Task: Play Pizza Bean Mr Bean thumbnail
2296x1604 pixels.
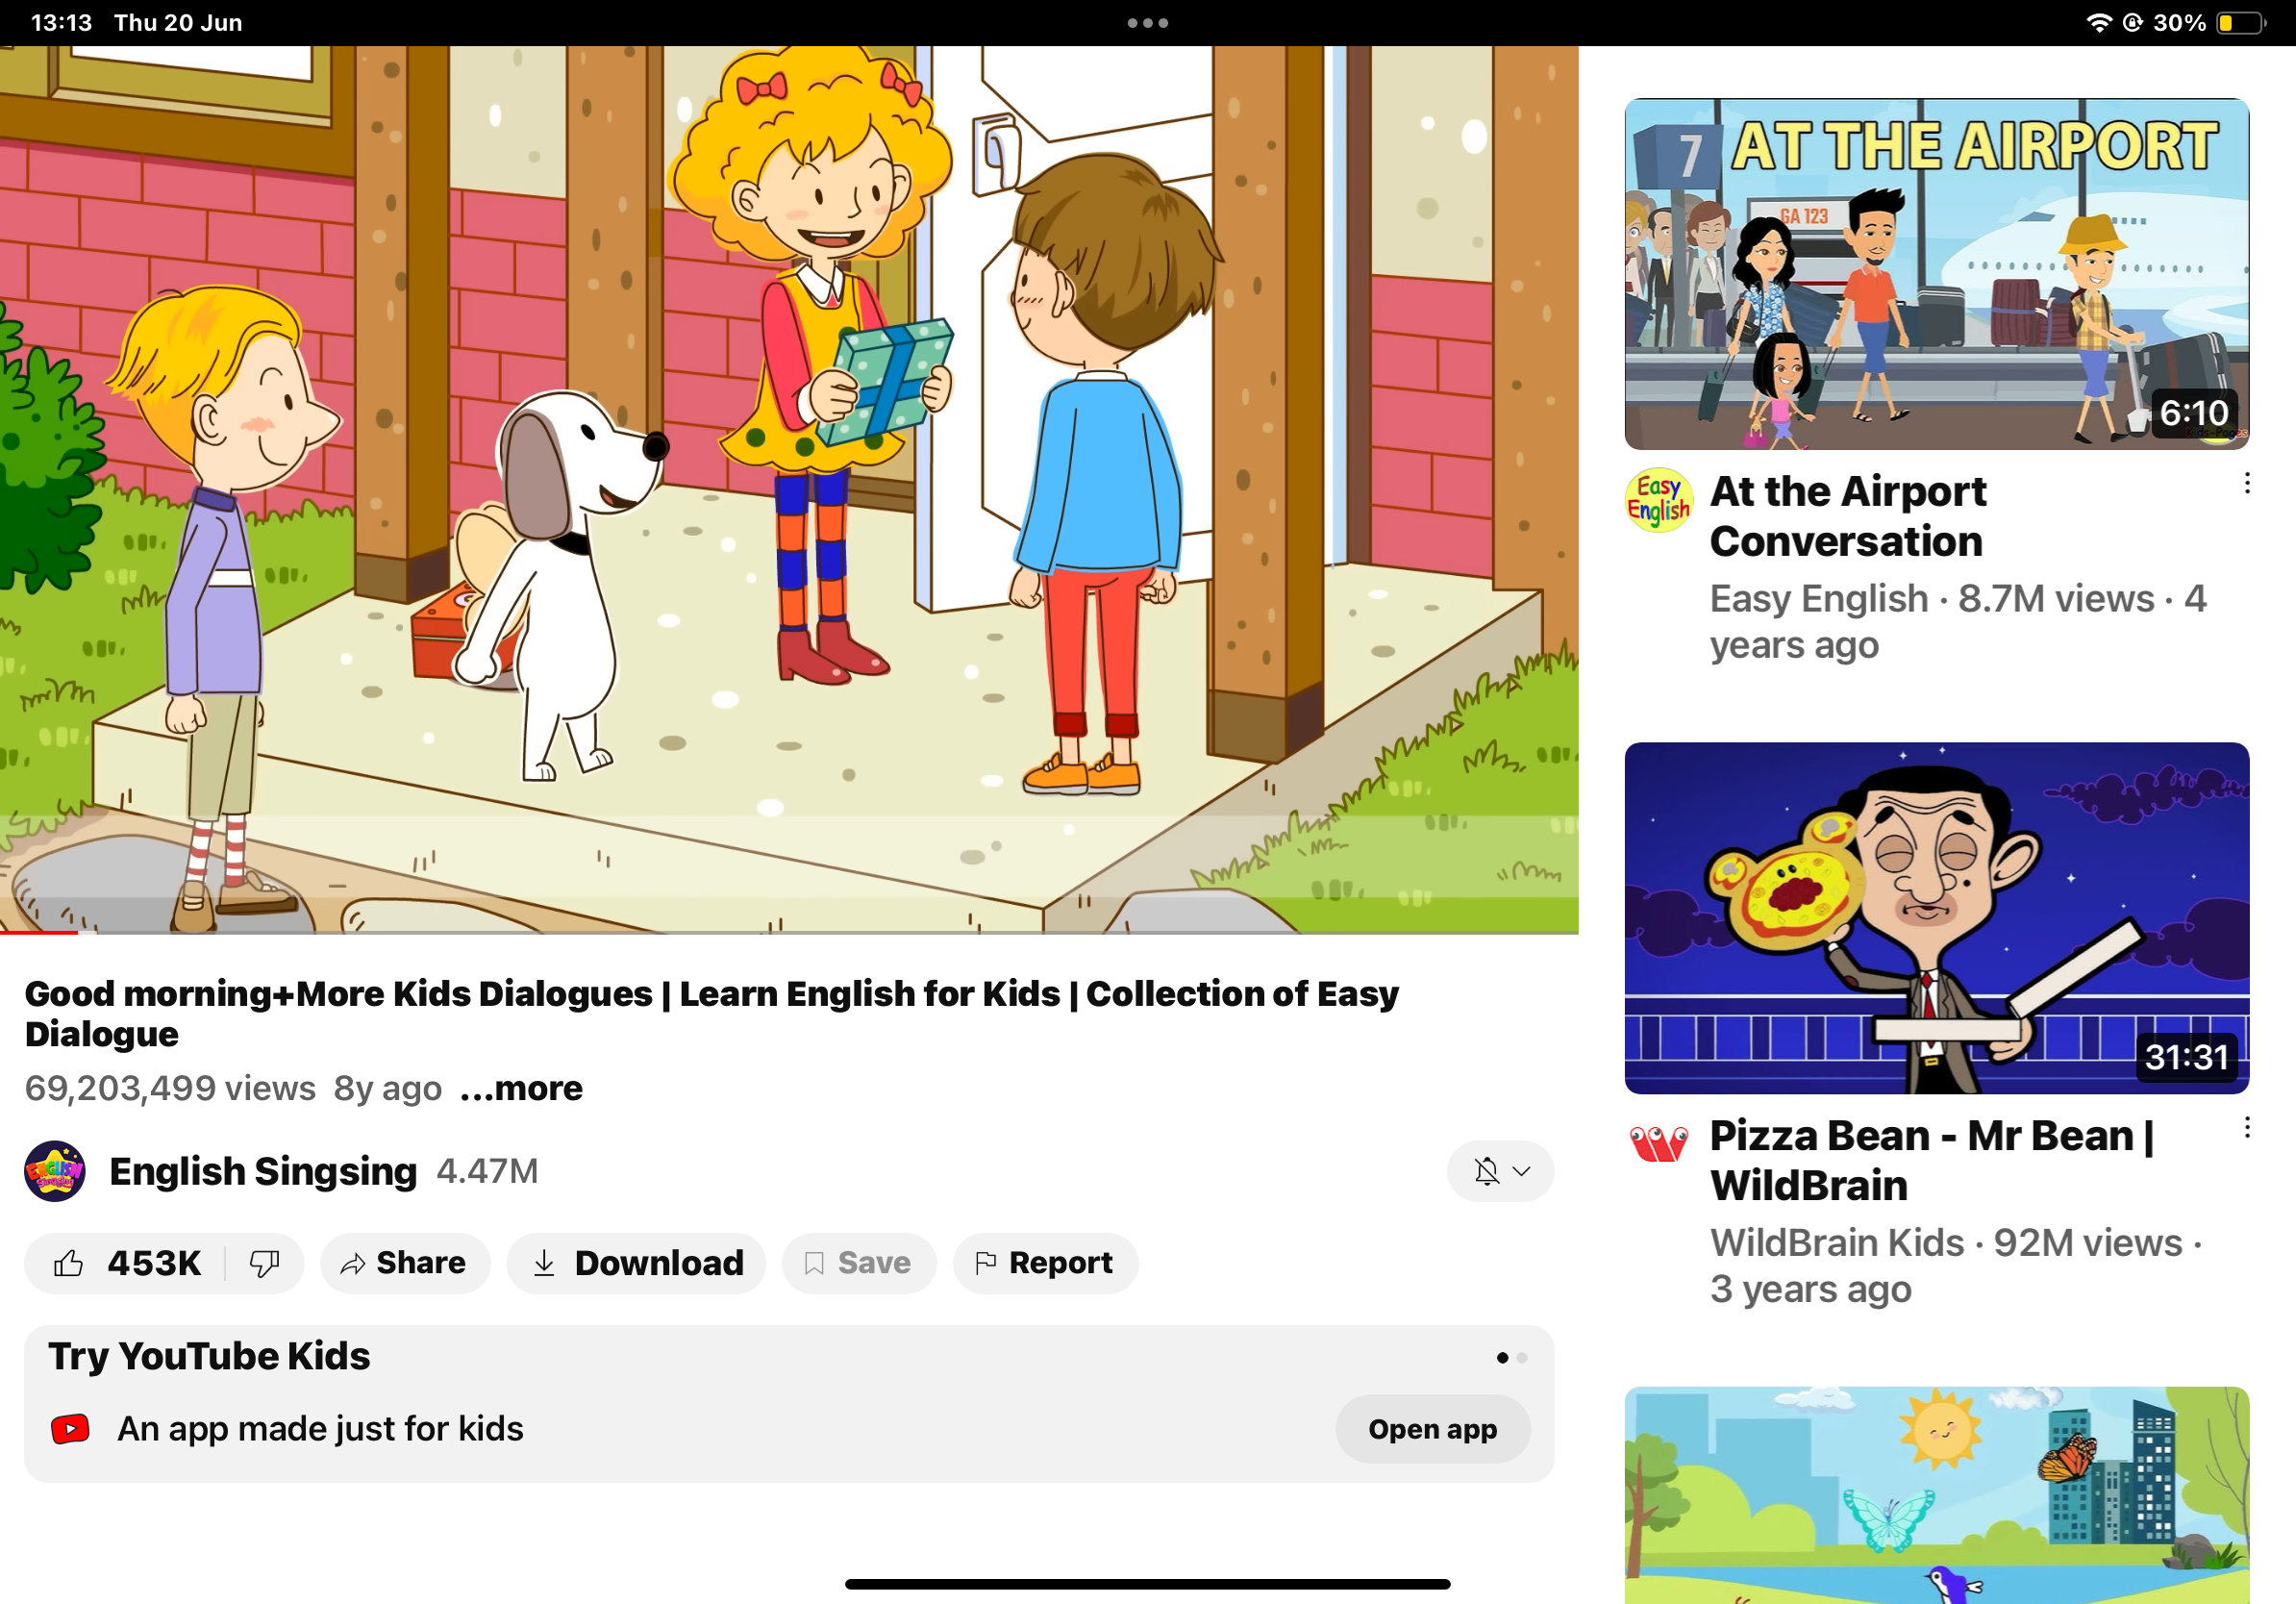Action: [1937, 918]
